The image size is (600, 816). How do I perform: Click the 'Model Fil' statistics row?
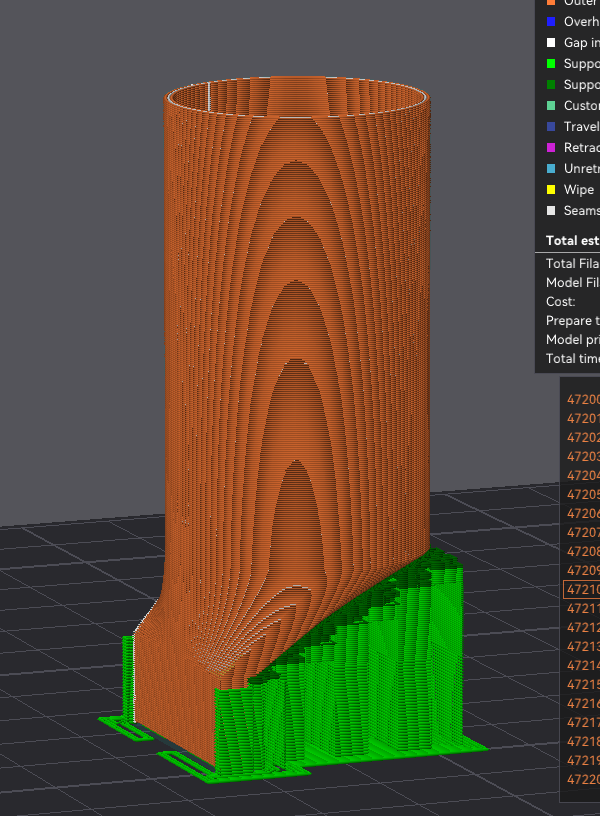572,283
